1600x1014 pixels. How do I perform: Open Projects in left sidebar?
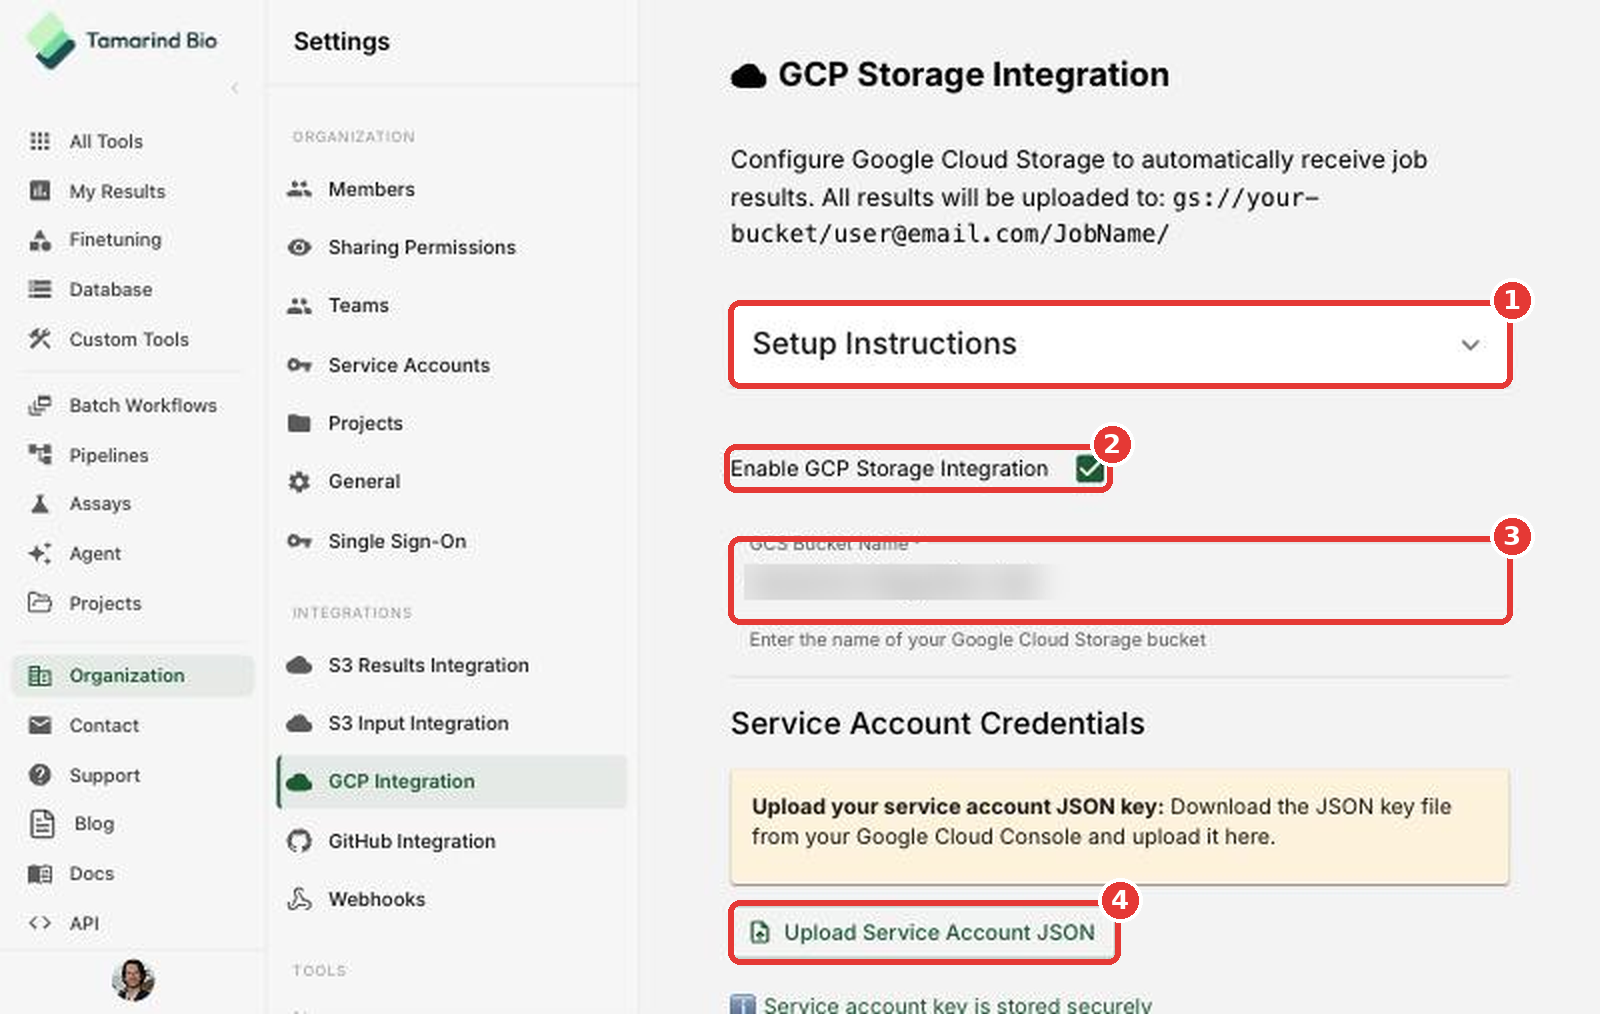132,603
